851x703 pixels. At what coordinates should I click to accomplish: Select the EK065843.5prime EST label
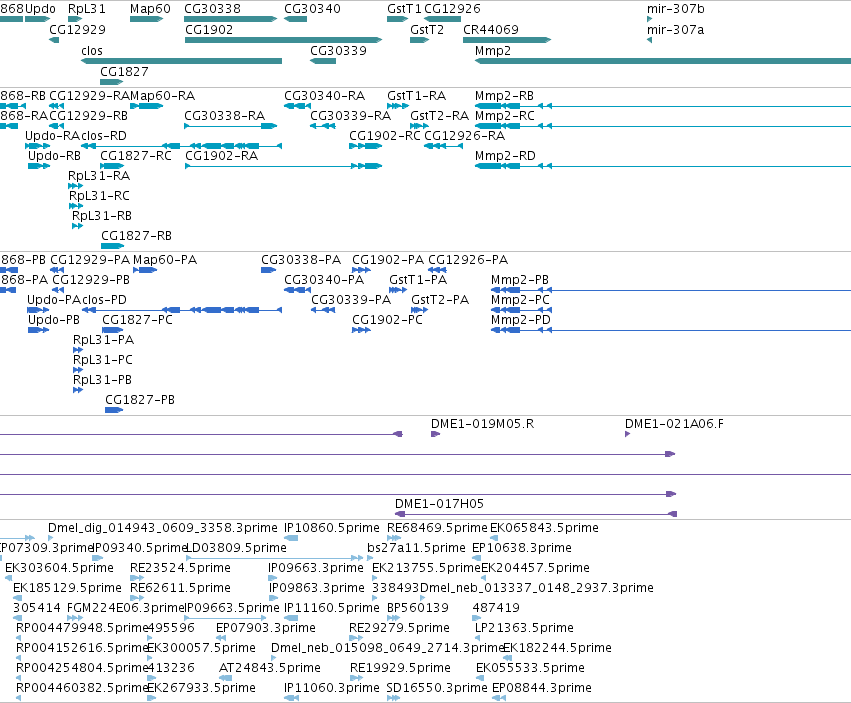[x=544, y=528]
